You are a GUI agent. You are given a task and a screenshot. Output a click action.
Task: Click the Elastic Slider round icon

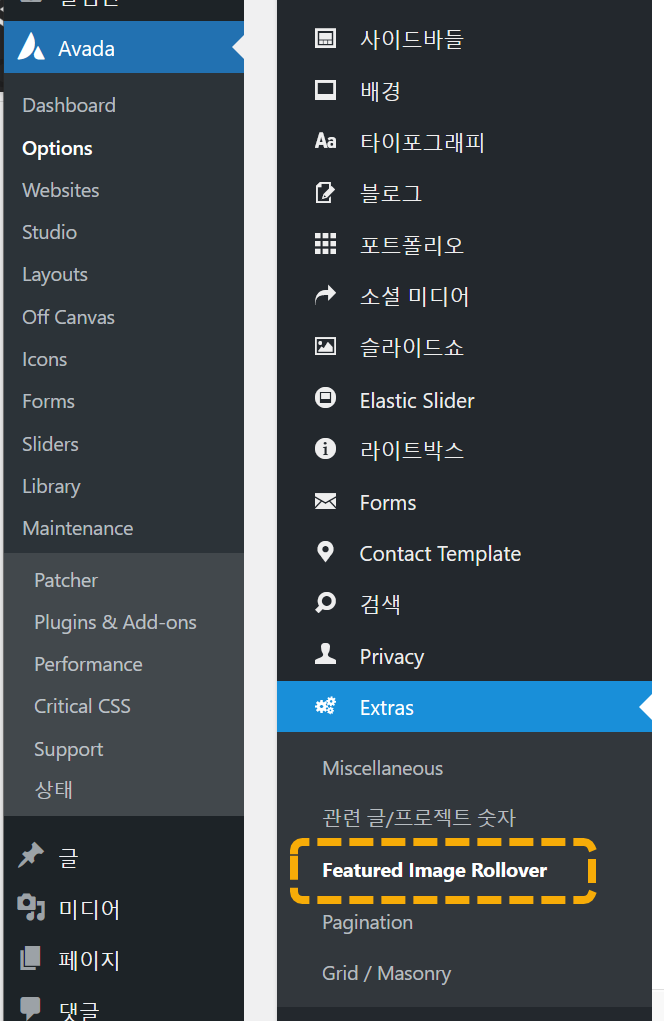pos(325,397)
